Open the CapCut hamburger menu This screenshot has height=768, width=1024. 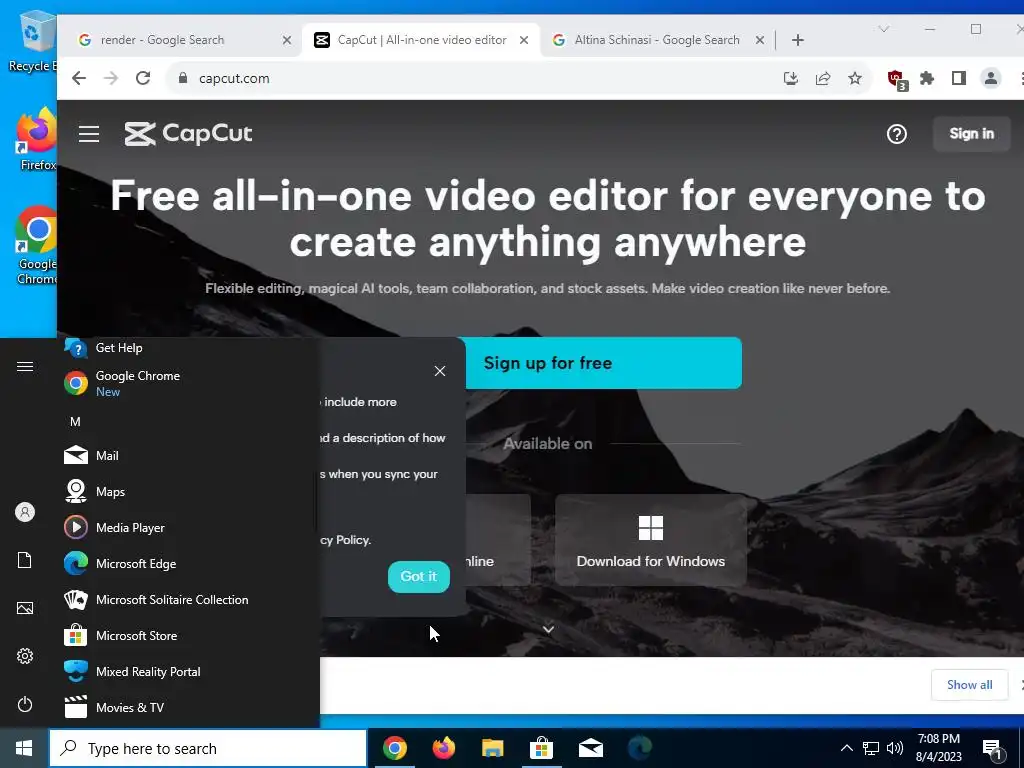(x=89, y=134)
